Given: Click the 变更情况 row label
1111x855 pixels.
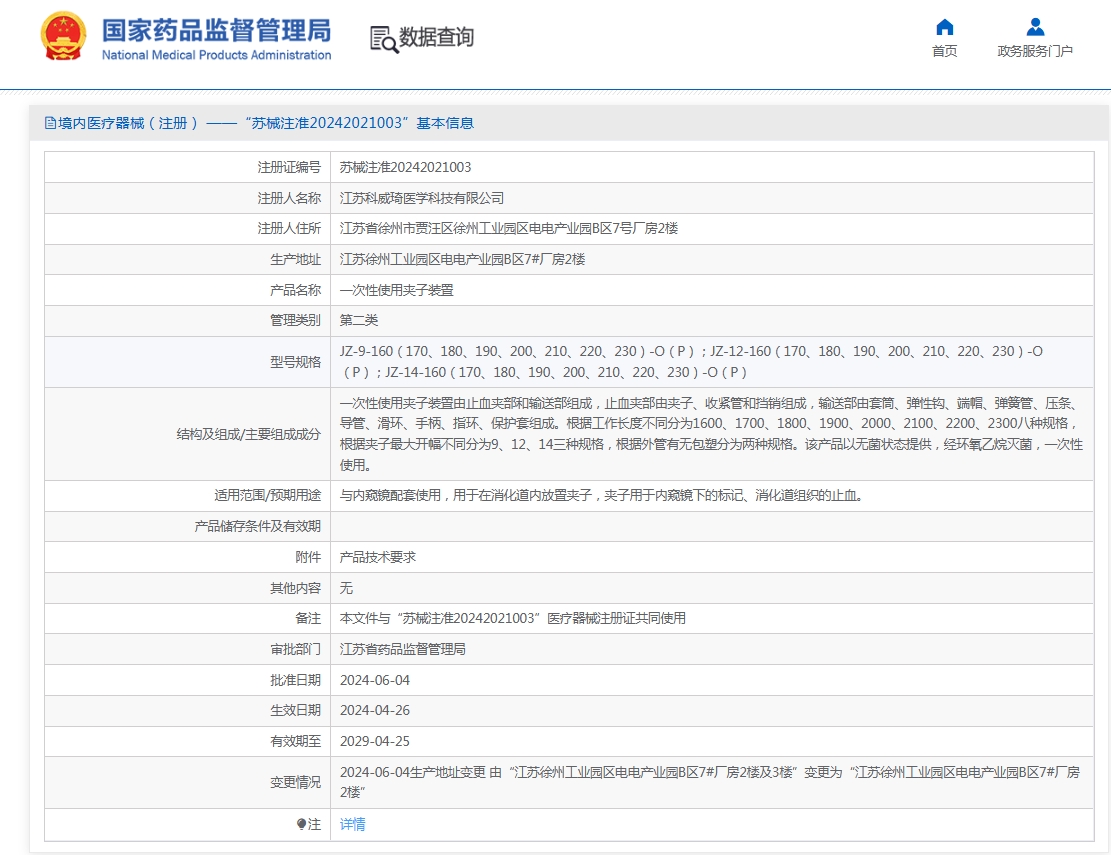Looking at the screenshot, I should coord(295,783).
